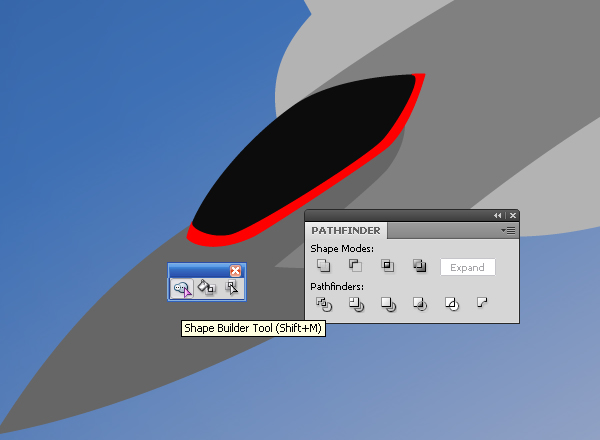600x440 pixels.
Task: Click the Divide pathfinder icon
Action: pyautogui.click(x=324, y=305)
